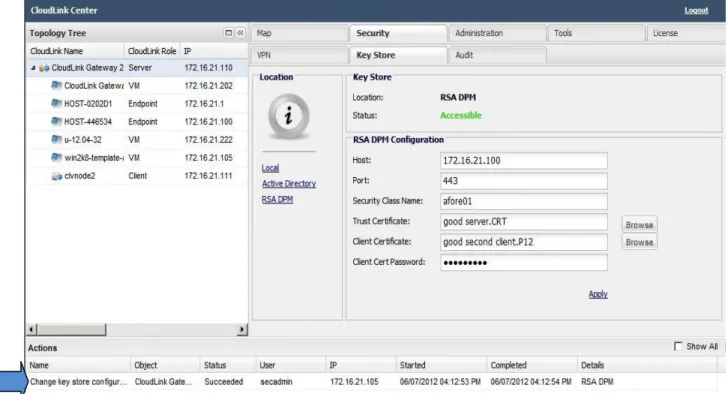Click the HOST-0202D1 endpoint icon
The image size is (728, 394).
(57, 103)
